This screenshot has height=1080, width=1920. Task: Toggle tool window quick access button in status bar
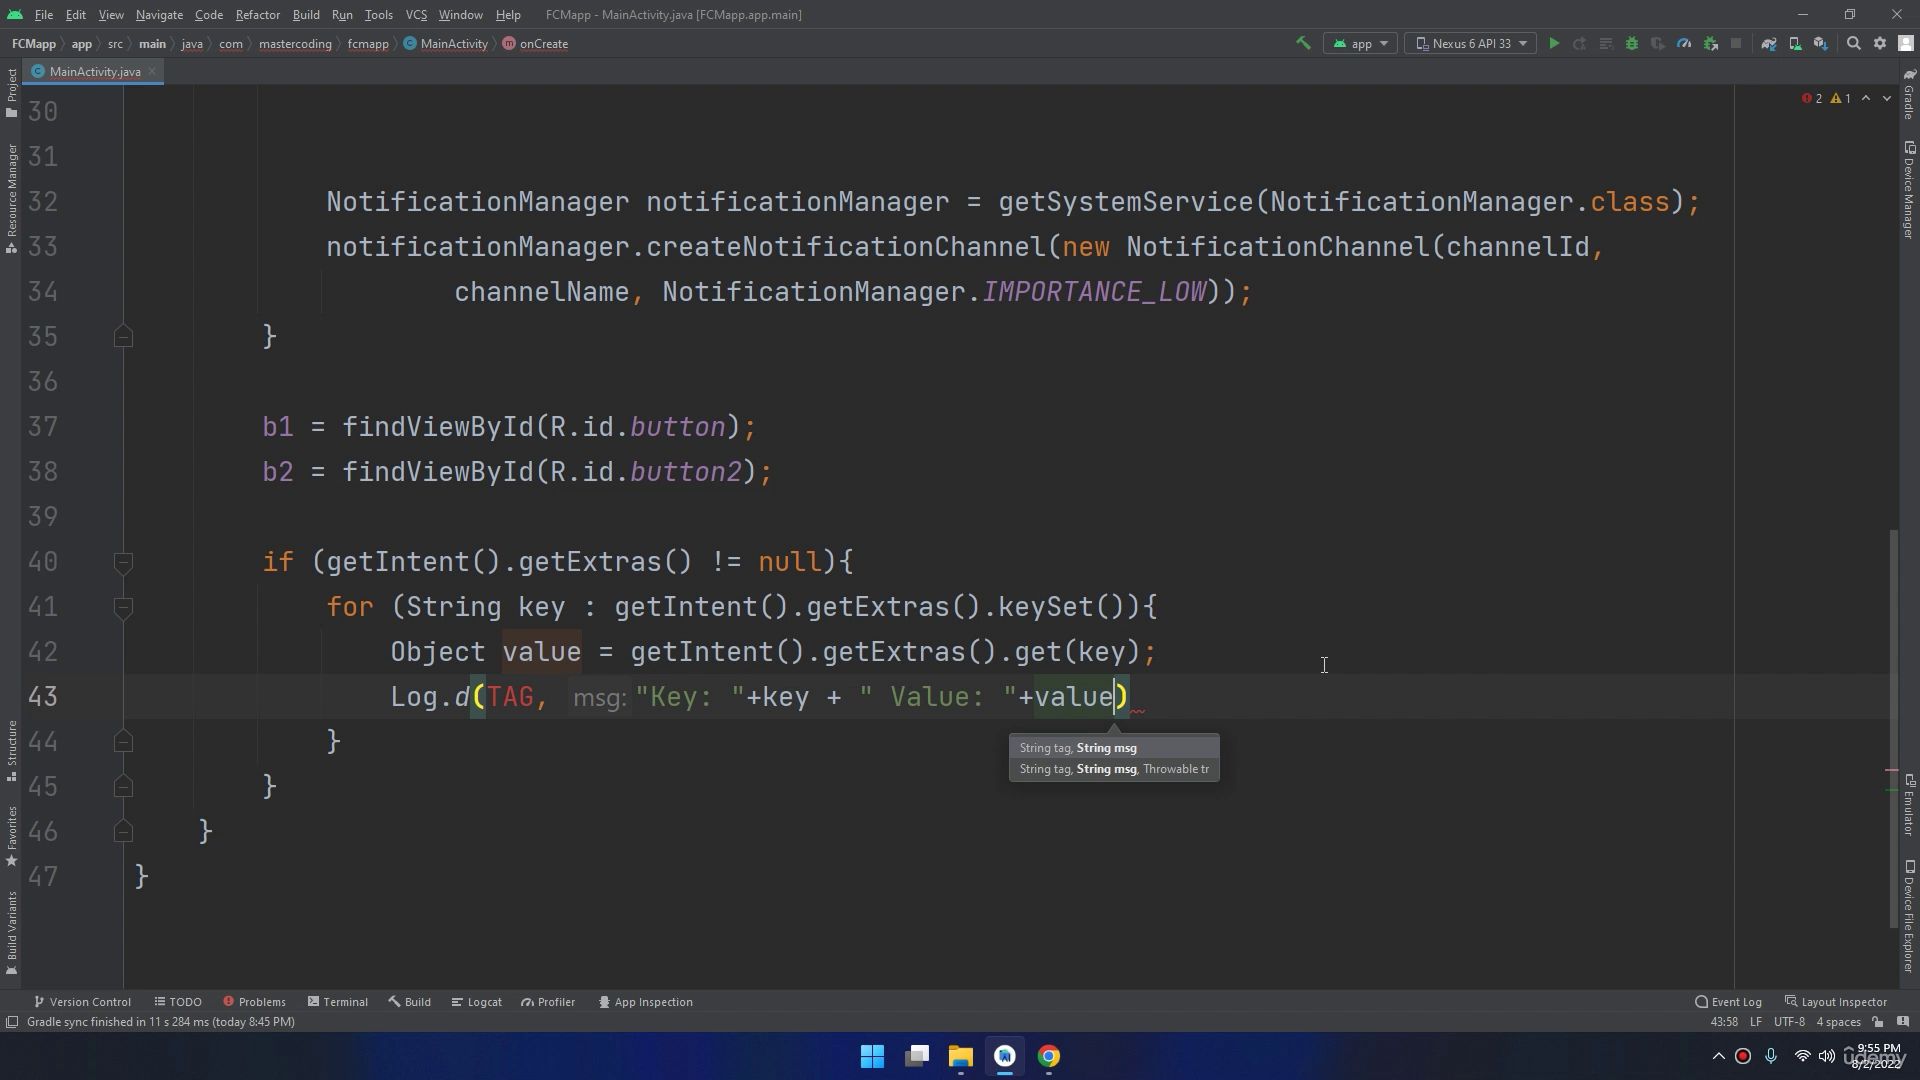[x=12, y=1022]
